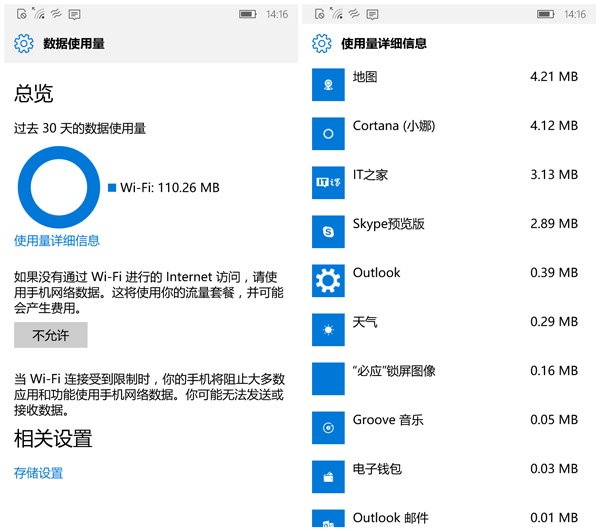This screenshot has height=531, width=600.
Task: Click the blue Wi-Fi usage donut chart
Action: [x=59, y=187]
